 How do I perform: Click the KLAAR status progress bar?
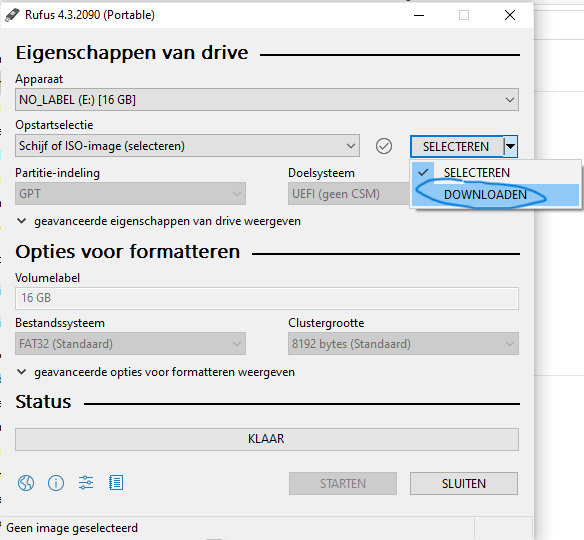[x=267, y=439]
